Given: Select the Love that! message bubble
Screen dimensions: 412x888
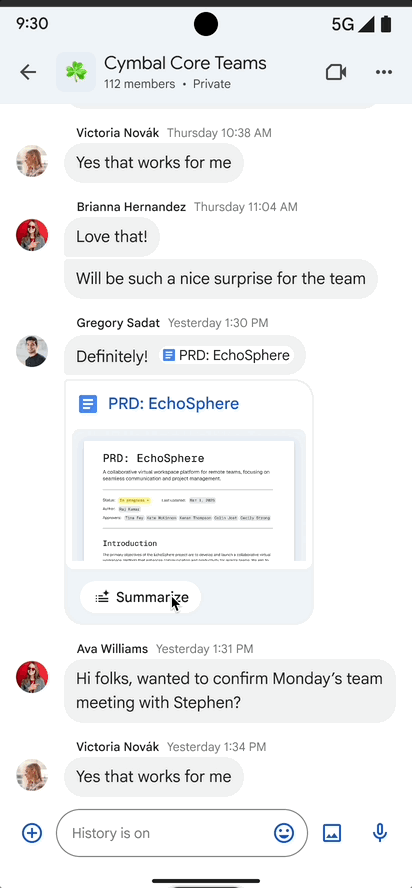Looking at the screenshot, I should tap(112, 236).
